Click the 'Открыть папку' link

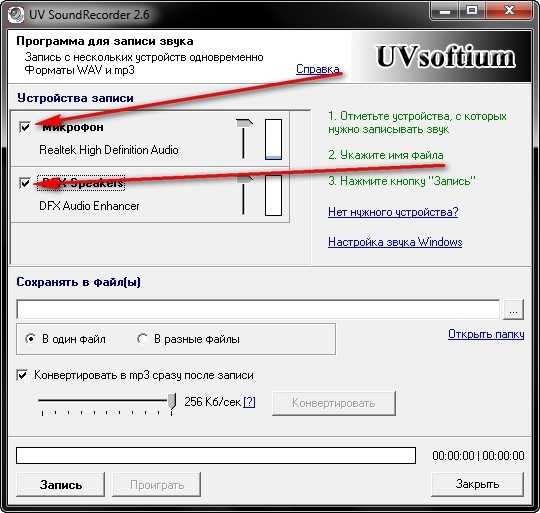(x=486, y=334)
